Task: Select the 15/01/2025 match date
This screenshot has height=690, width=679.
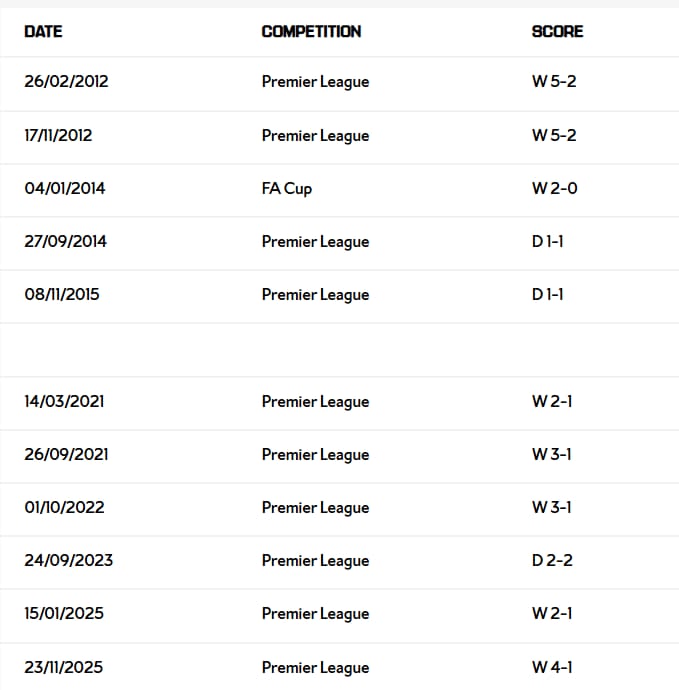Action: 64,613
